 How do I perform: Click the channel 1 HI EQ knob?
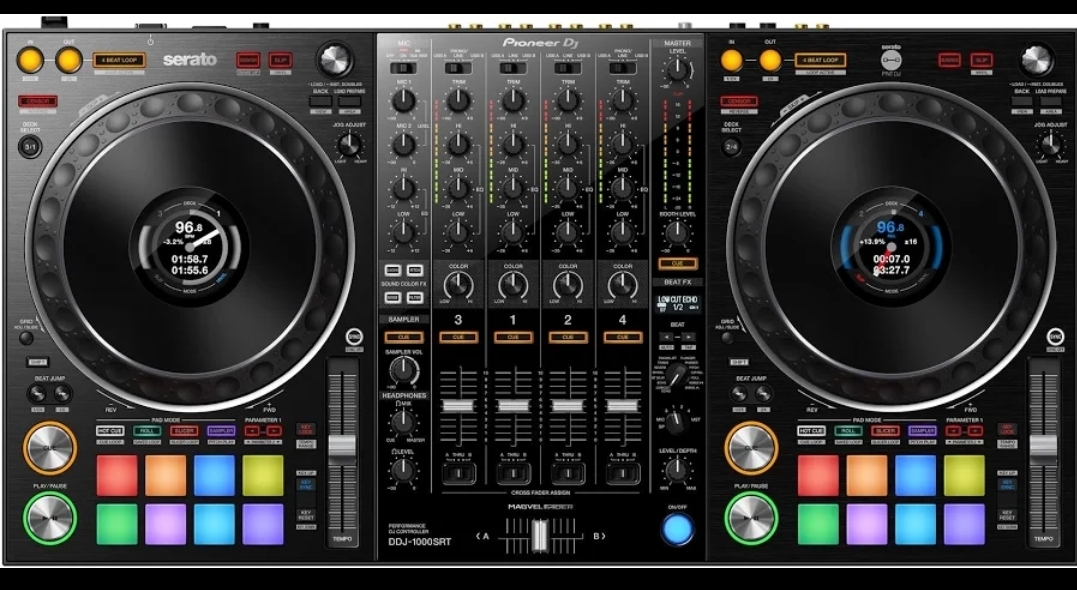pyautogui.click(x=513, y=144)
